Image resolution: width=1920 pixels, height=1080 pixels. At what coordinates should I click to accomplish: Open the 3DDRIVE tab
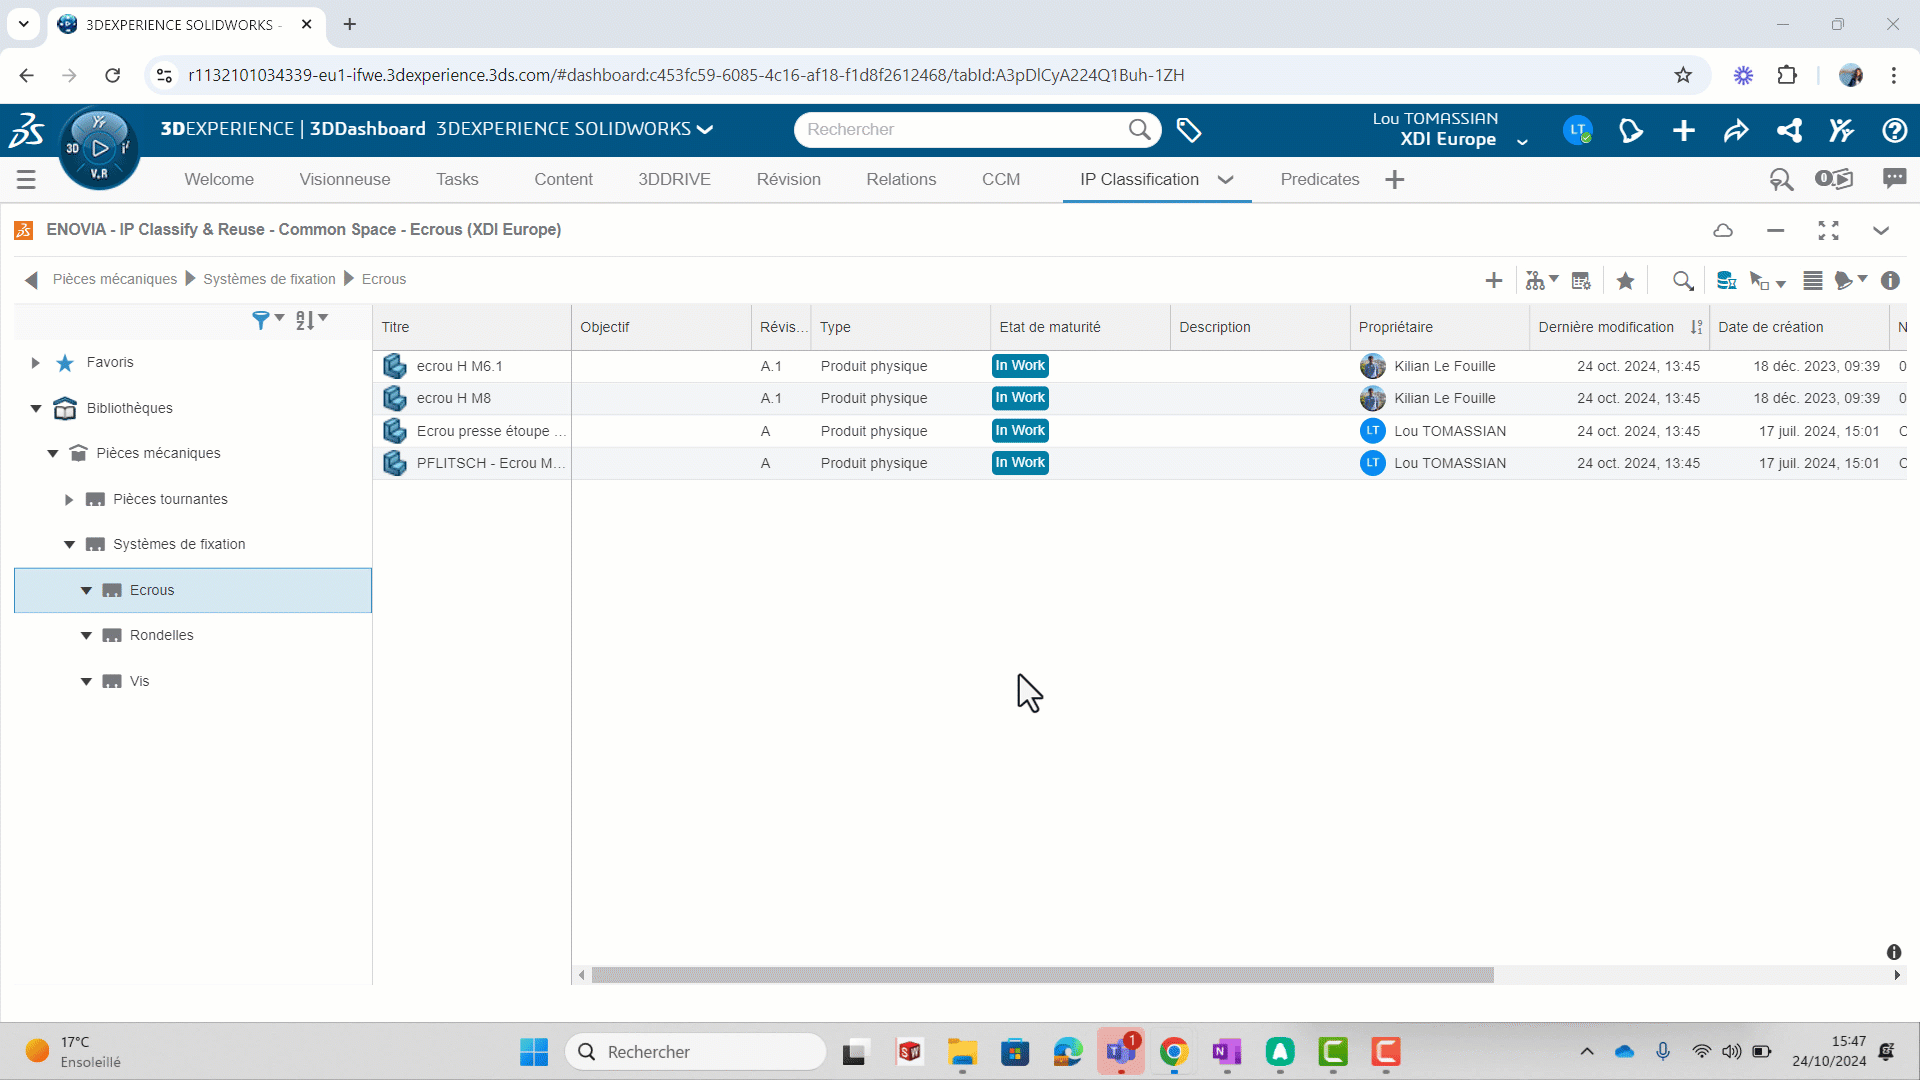(674, 180)
